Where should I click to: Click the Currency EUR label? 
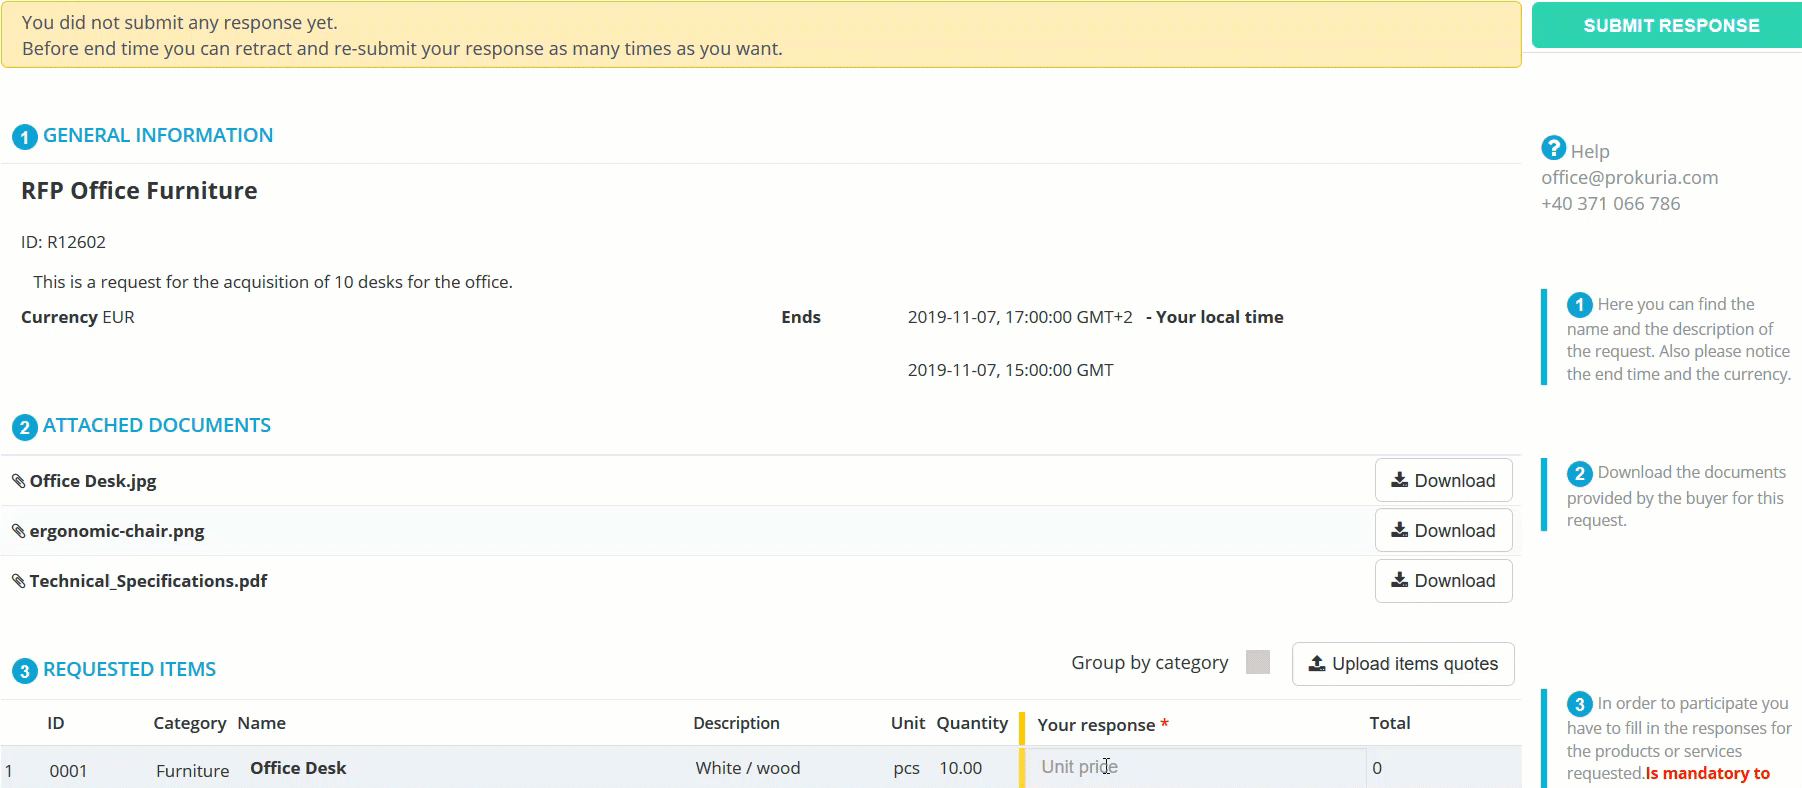coord(78,317)
